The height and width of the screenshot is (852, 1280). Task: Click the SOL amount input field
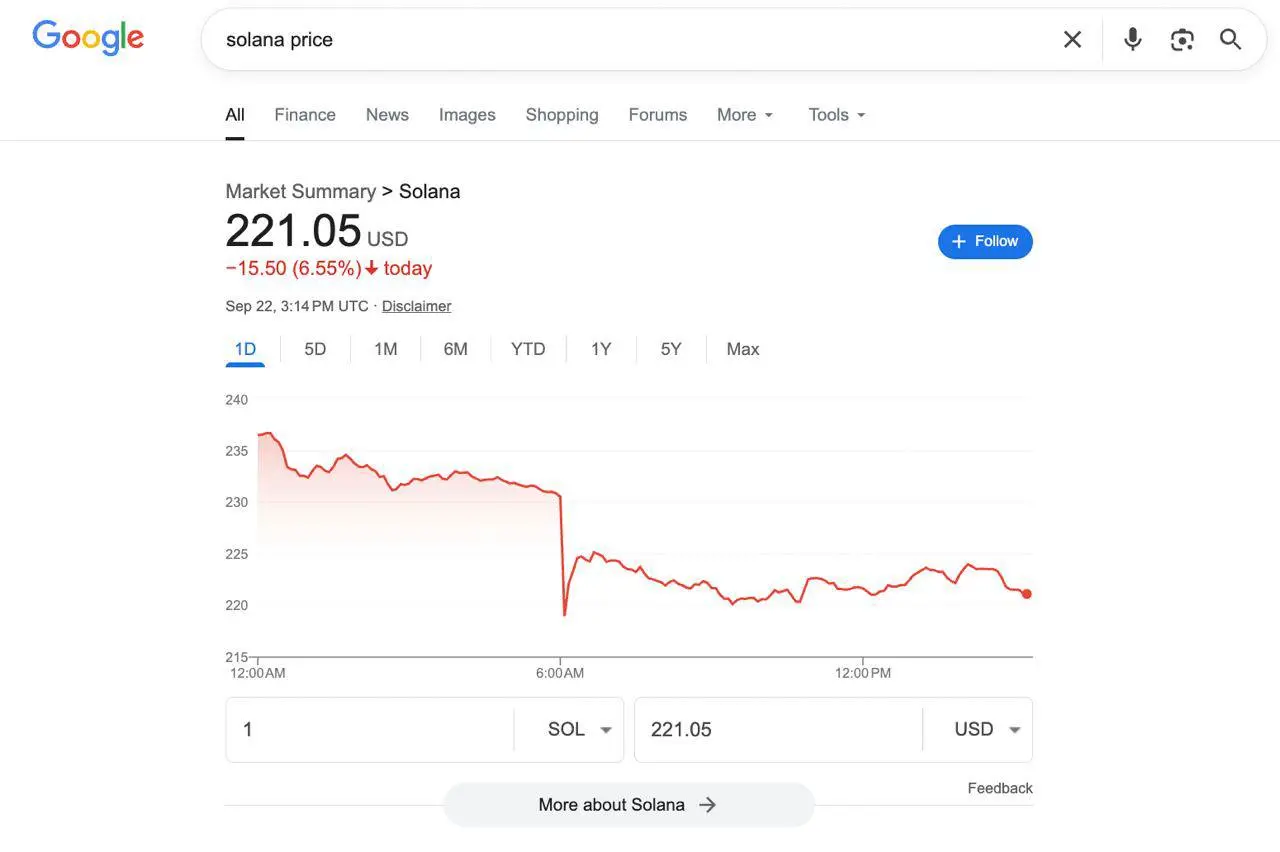click(x=370, y=730)
